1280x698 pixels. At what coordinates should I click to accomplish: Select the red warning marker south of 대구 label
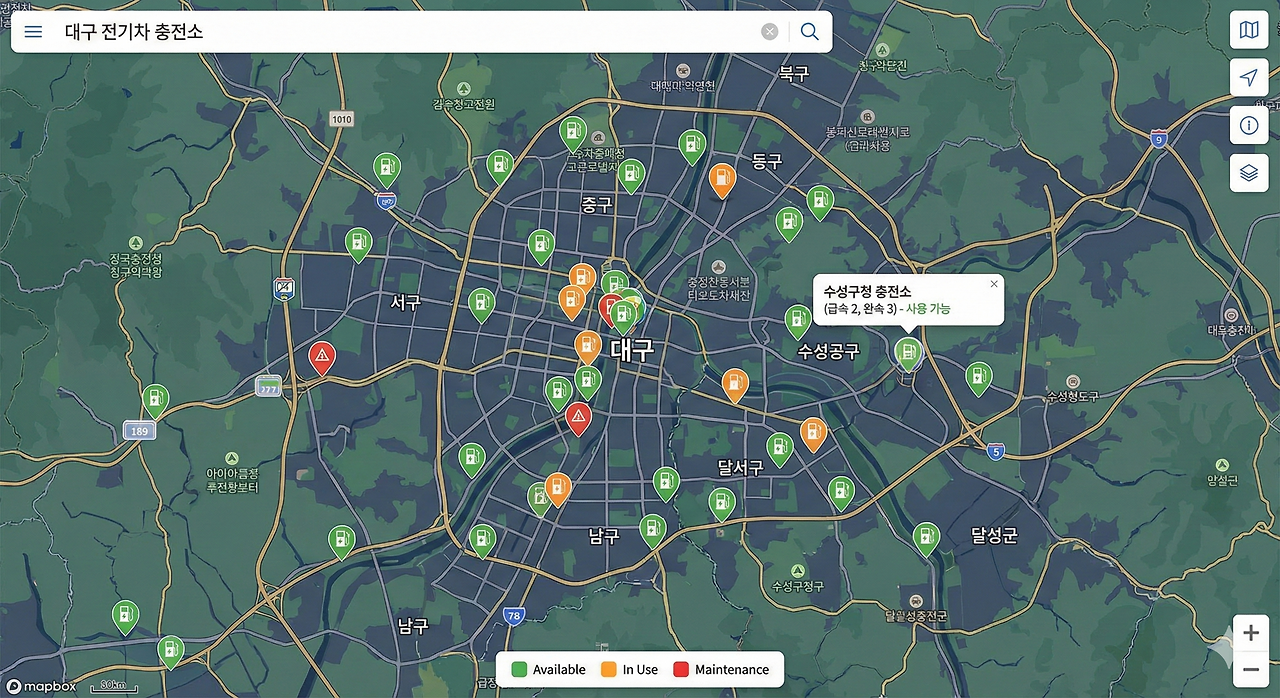[x=578, y=417]
